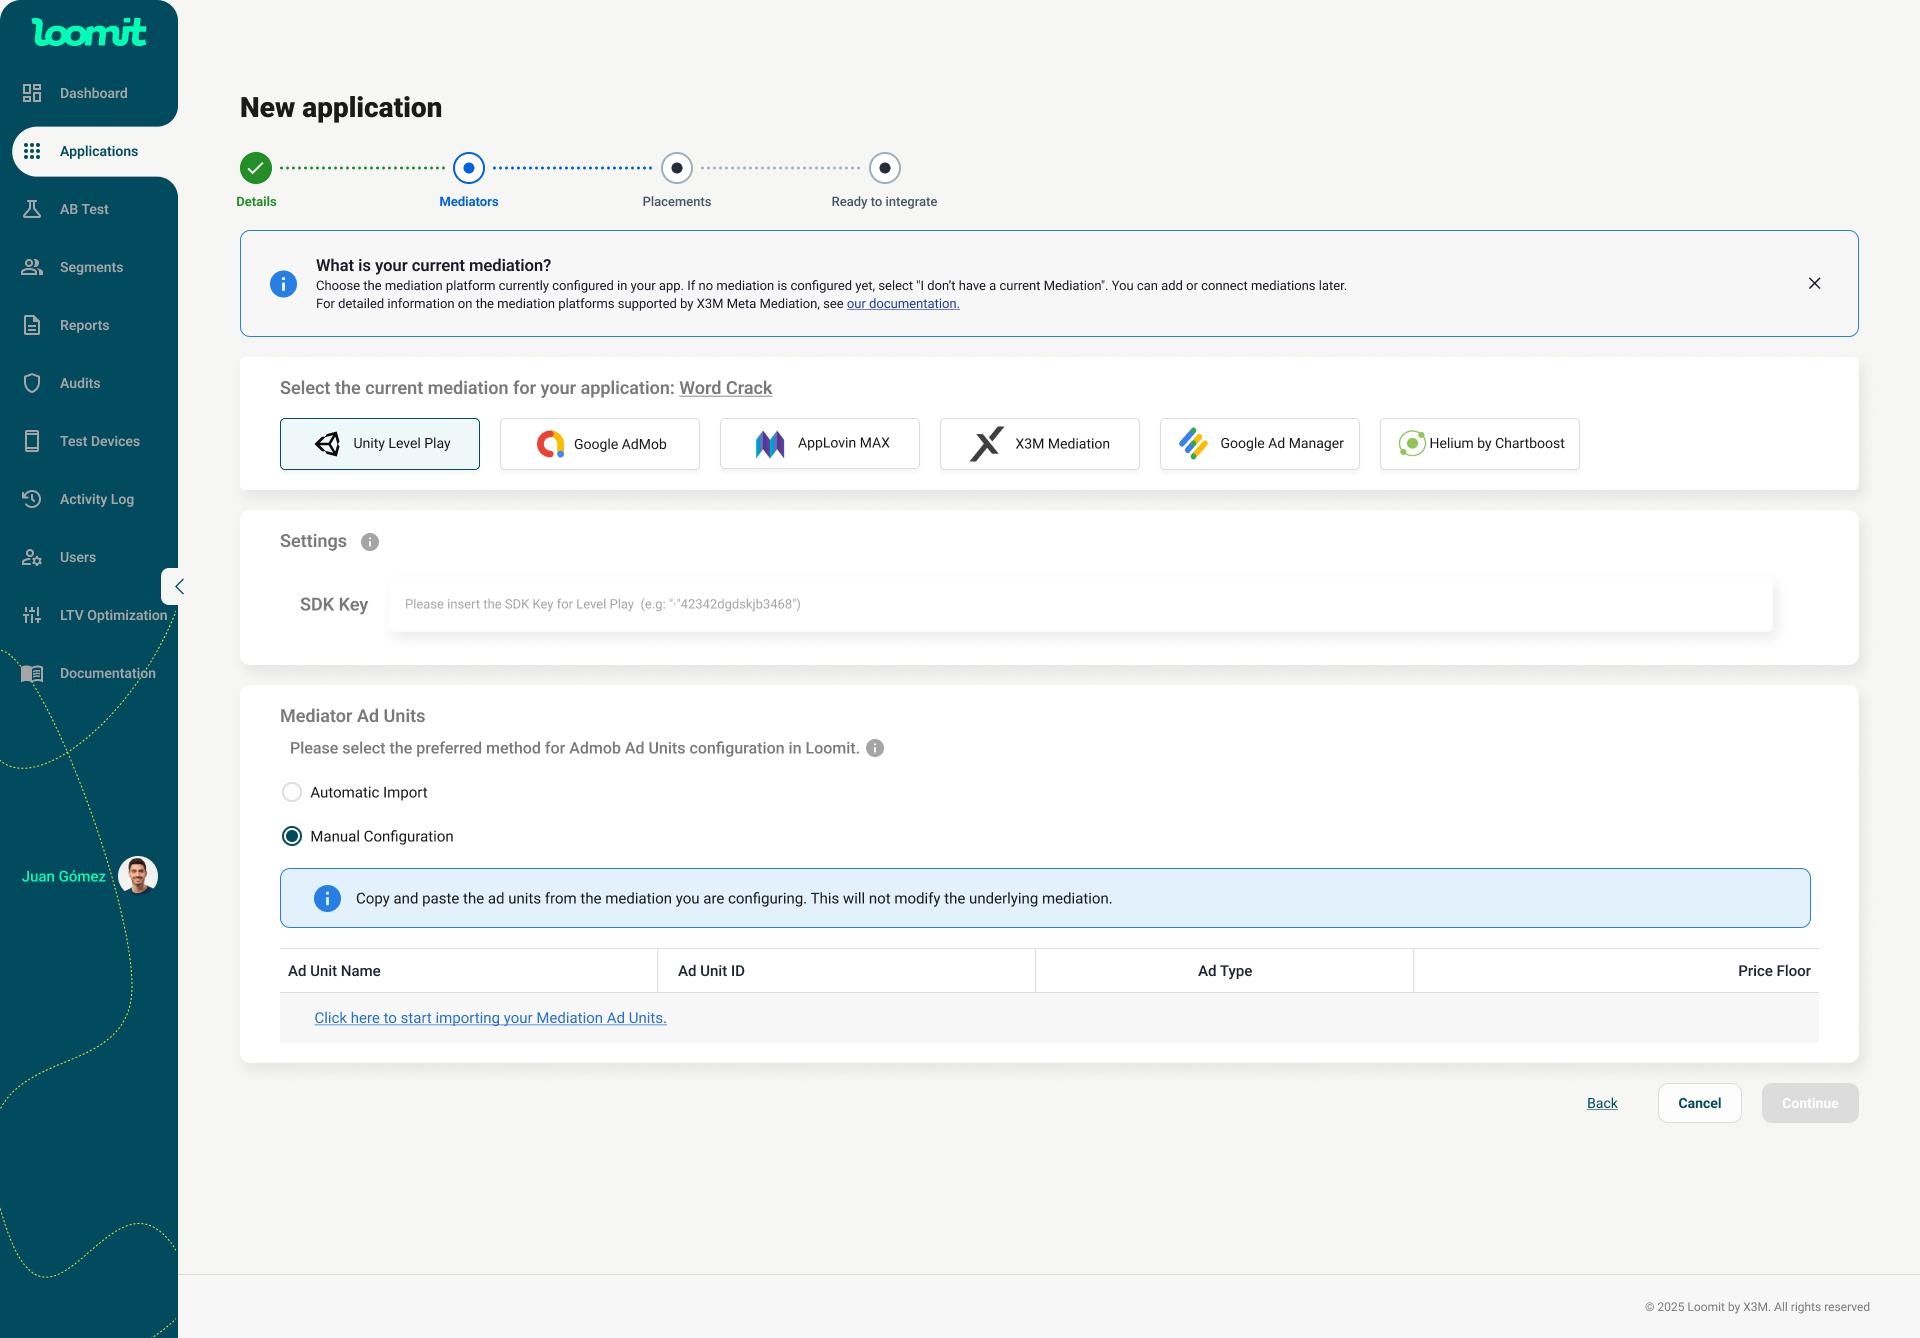This screenshot has width=1920, height=1338.
Task: Open the Activity Log history icon
Action: (x=32, y=499)
